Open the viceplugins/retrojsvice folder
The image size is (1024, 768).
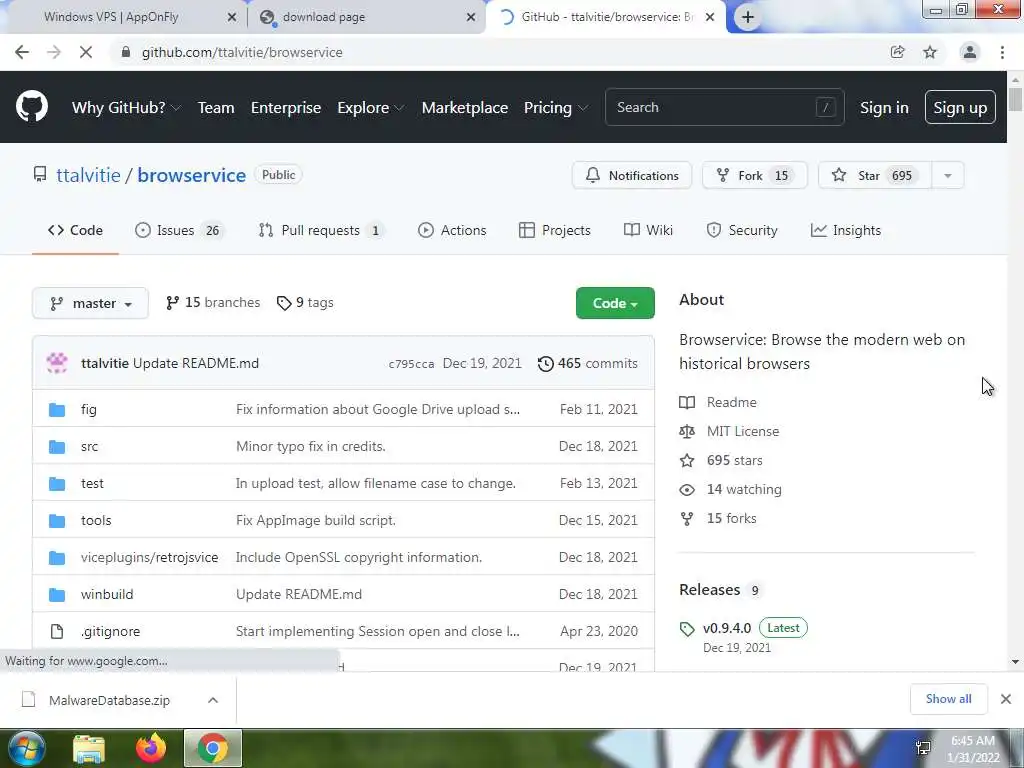[x=150, y=558]
